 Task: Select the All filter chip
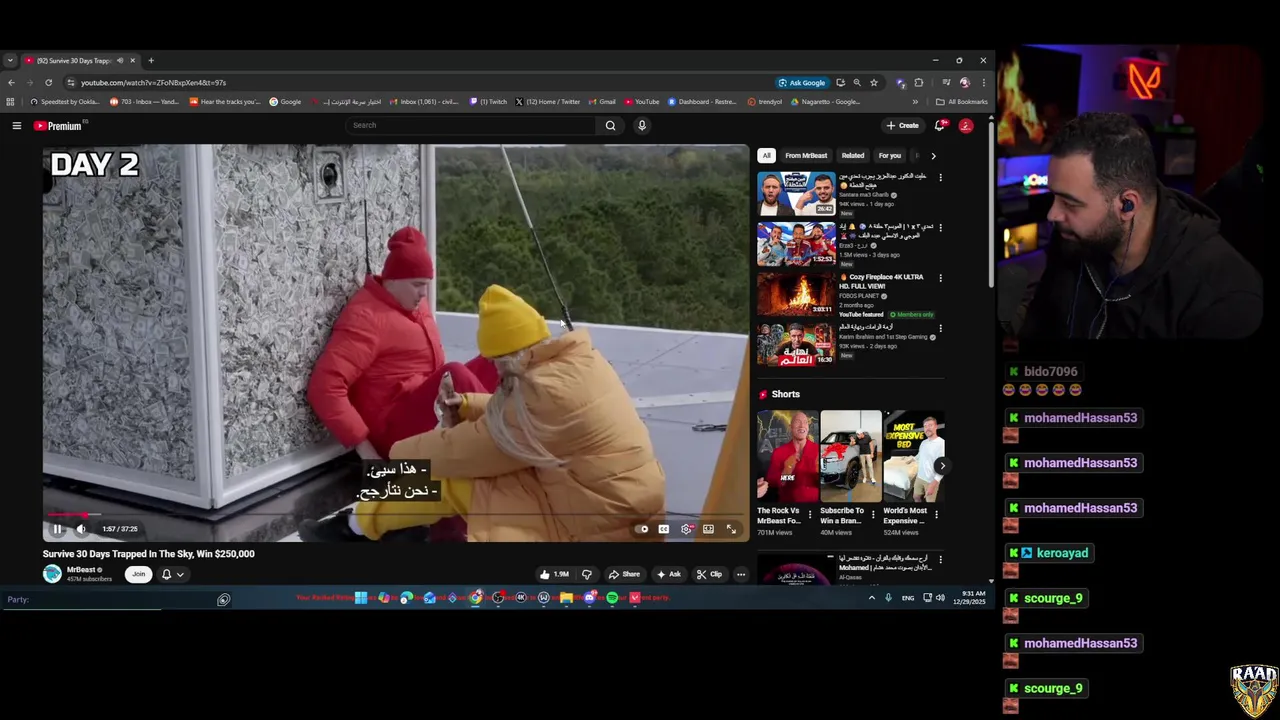[766, 155]
